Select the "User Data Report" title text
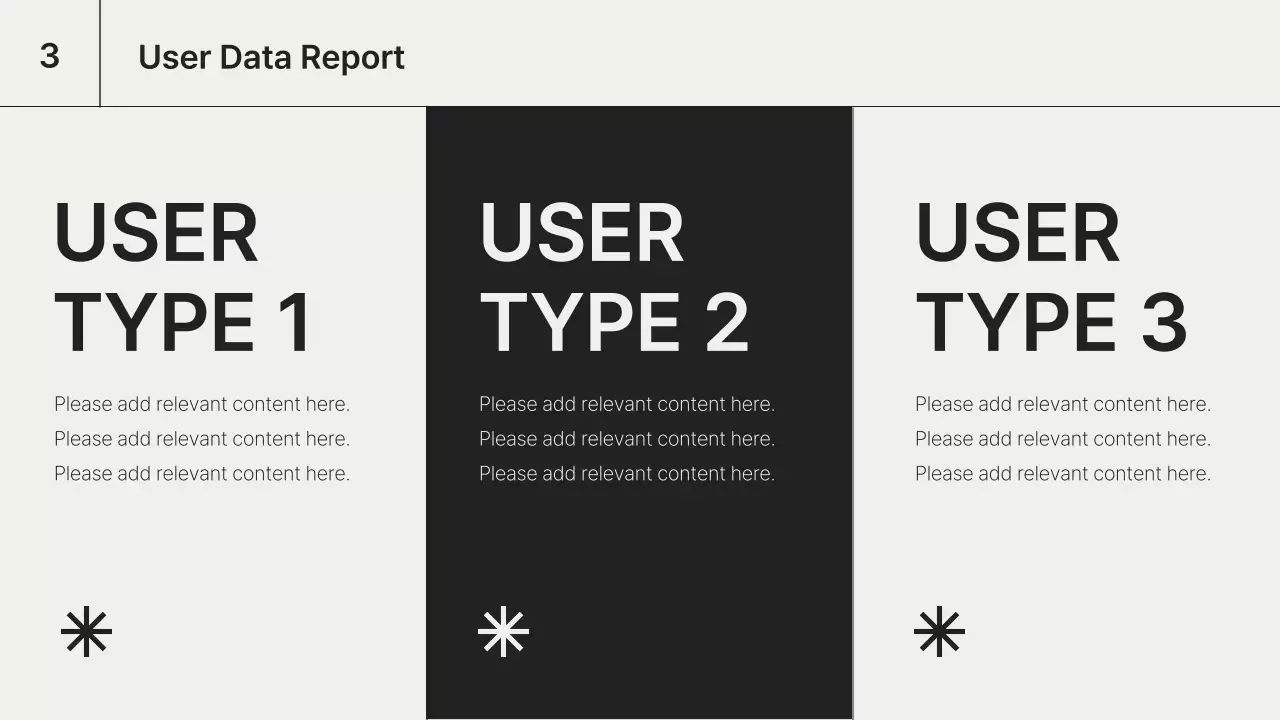This screenshot has width=1280, height=720. pyautogui.click(x=271, y=57)
